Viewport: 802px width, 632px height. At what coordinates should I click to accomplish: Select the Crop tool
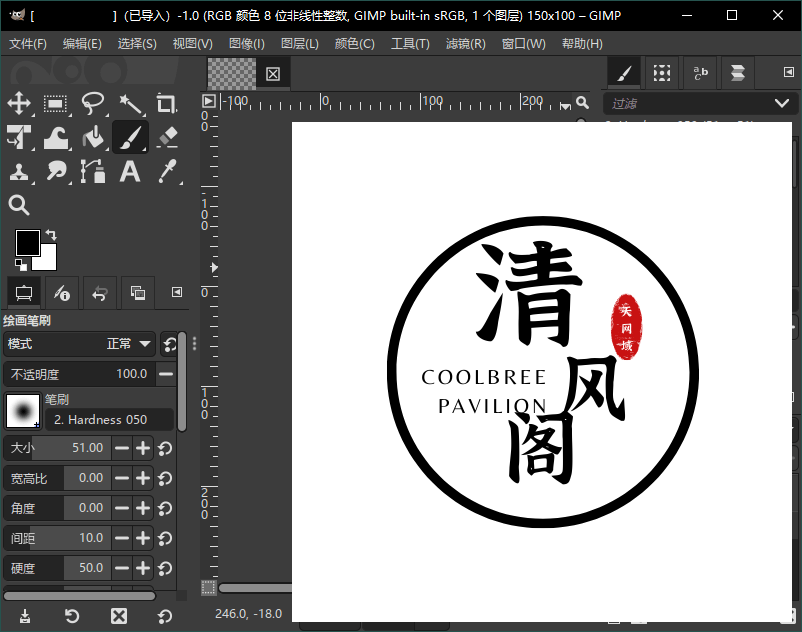(x=166, y=104)
